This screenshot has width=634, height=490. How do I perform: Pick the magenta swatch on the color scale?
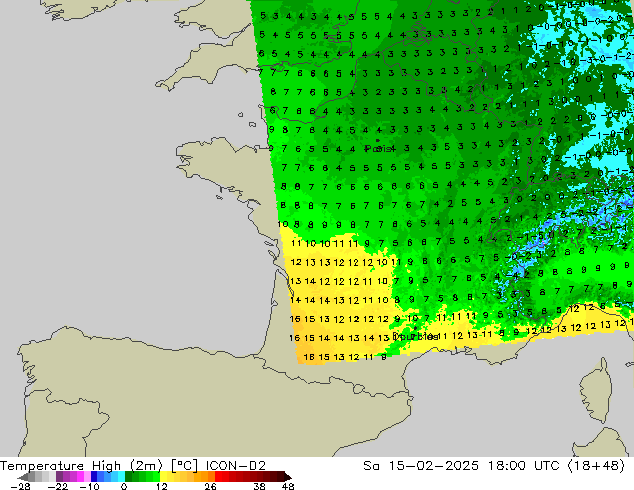click(x=80, y=477)
